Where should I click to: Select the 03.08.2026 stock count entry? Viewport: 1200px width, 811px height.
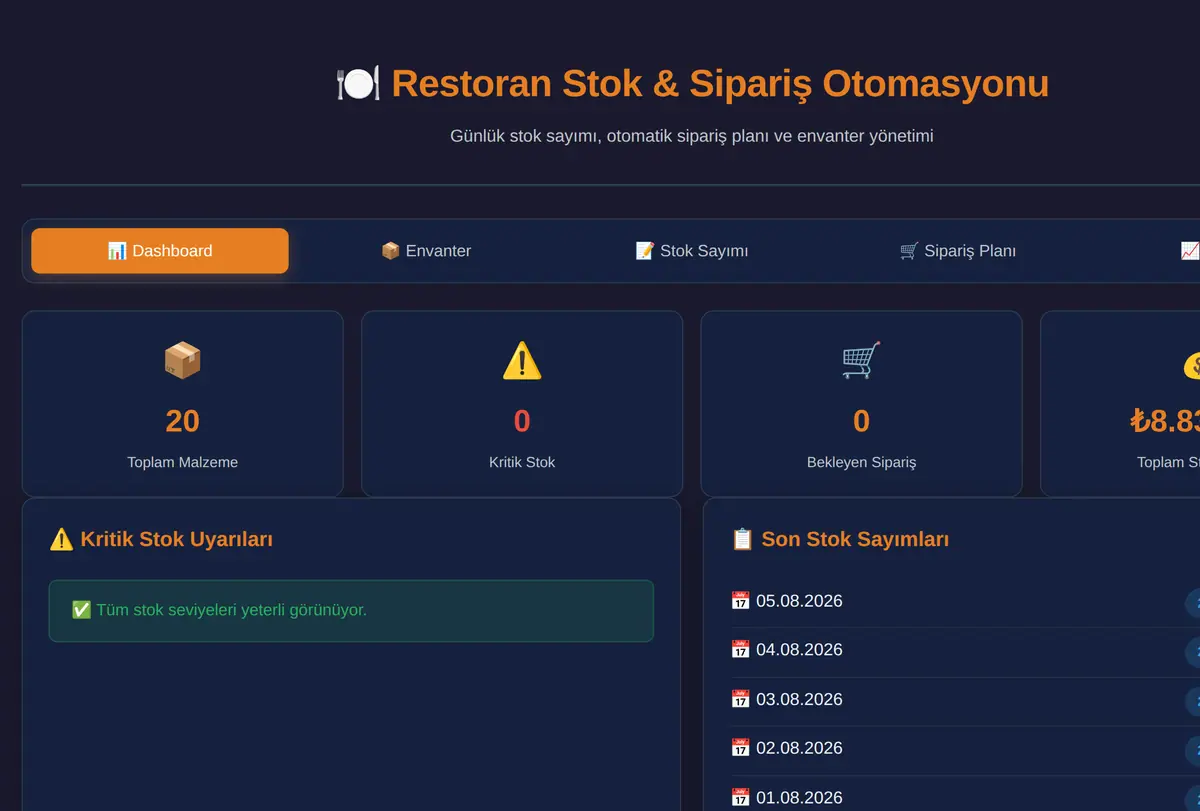pos(965,699)
